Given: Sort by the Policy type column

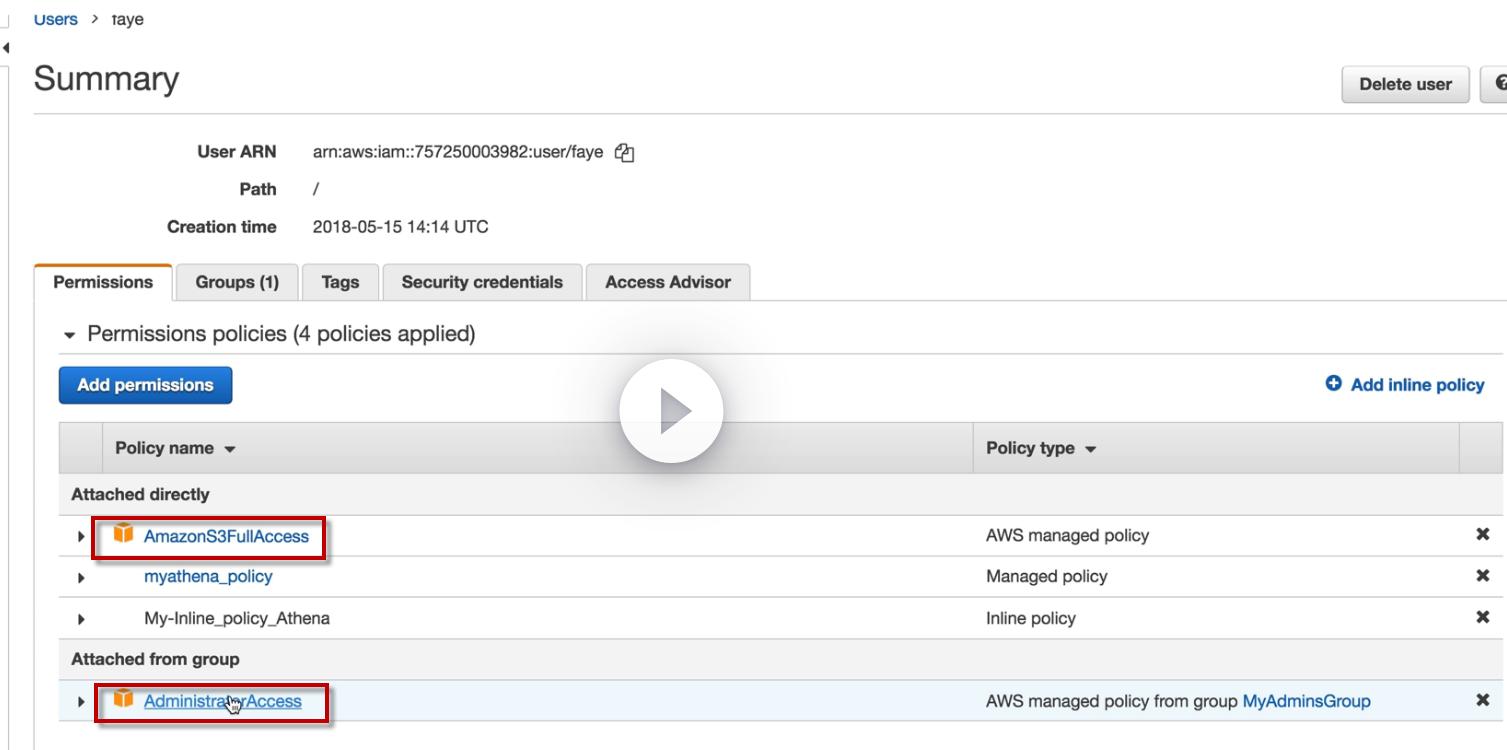Looking at the screenshot, I should point(1041,448).
